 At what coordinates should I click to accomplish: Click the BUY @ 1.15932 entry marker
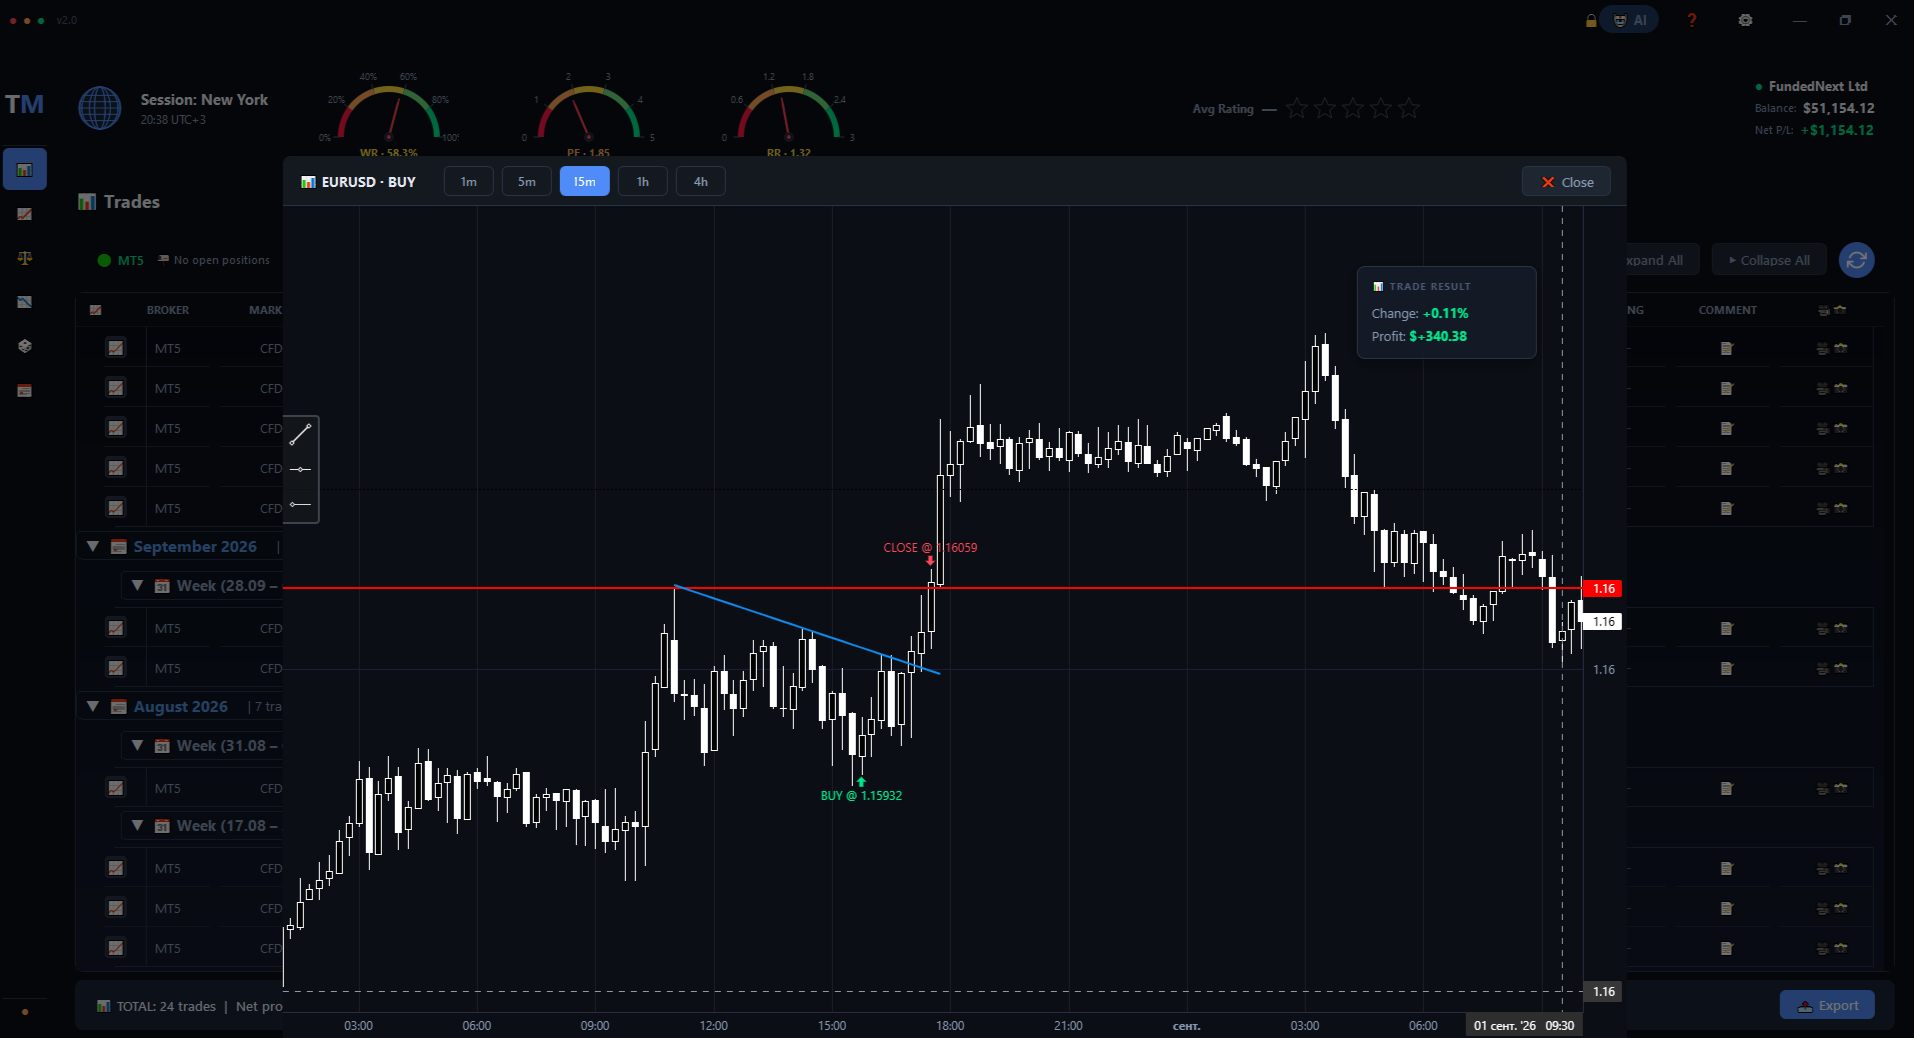point(861,795)
